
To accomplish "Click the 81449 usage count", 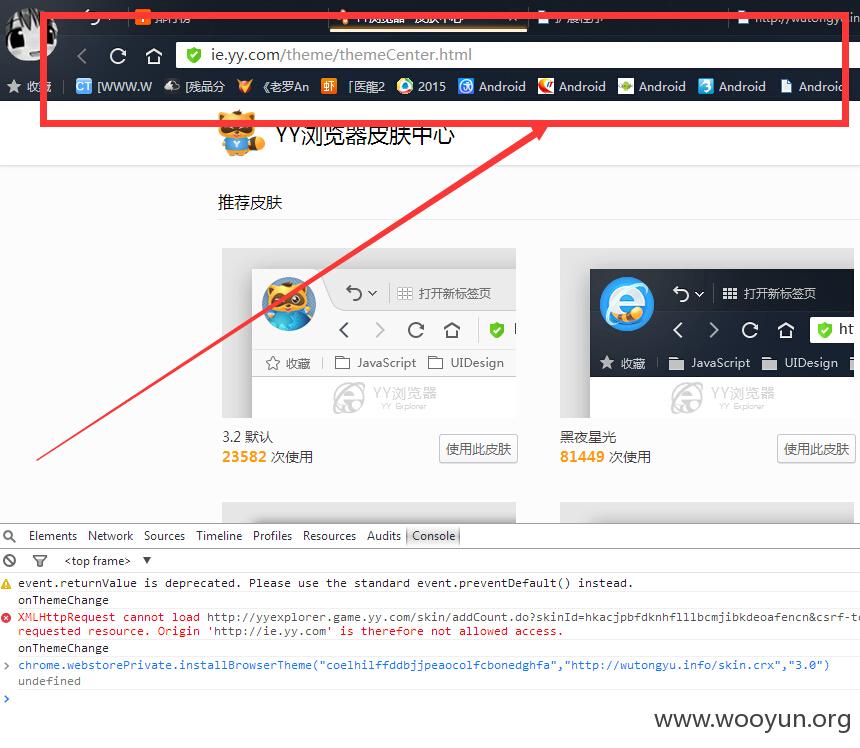I will [582, 457].
